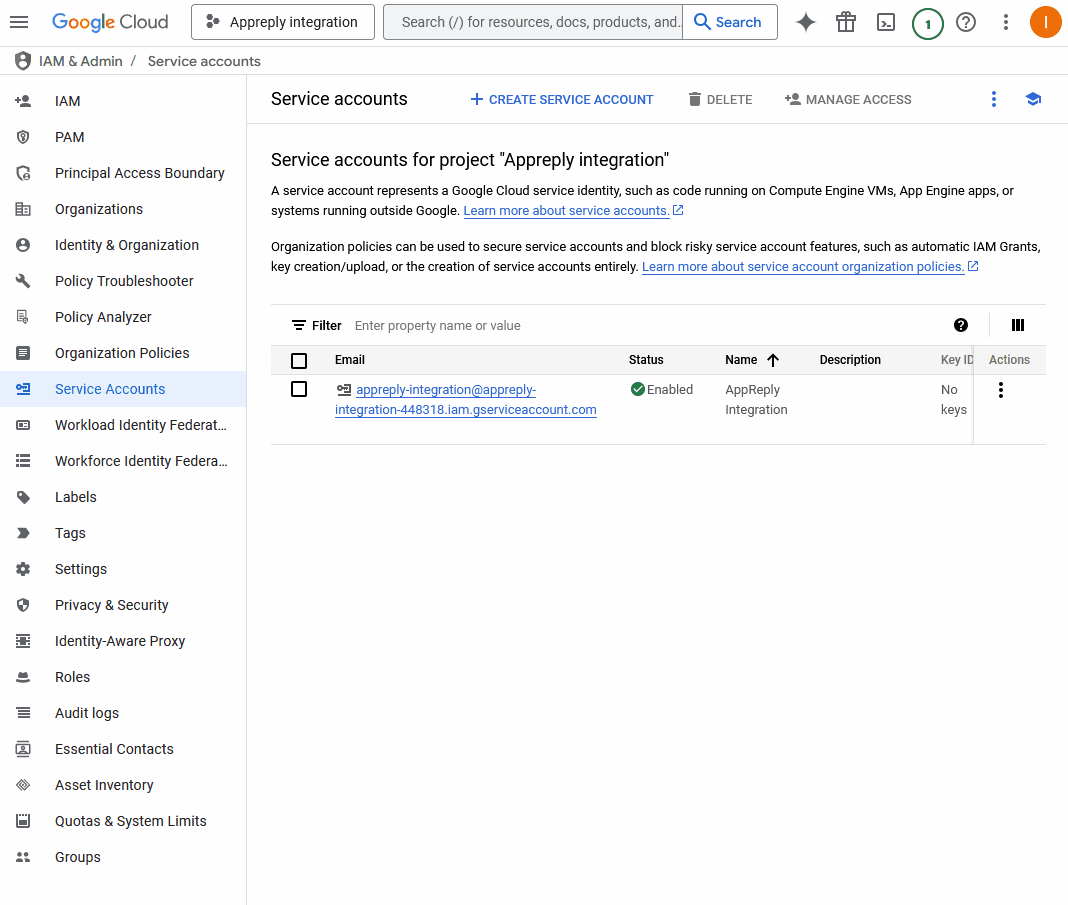The width and height of the screenshot is (1068, 905).
Task: Click the AppReply Integration name cell
Action: point(756,400)
